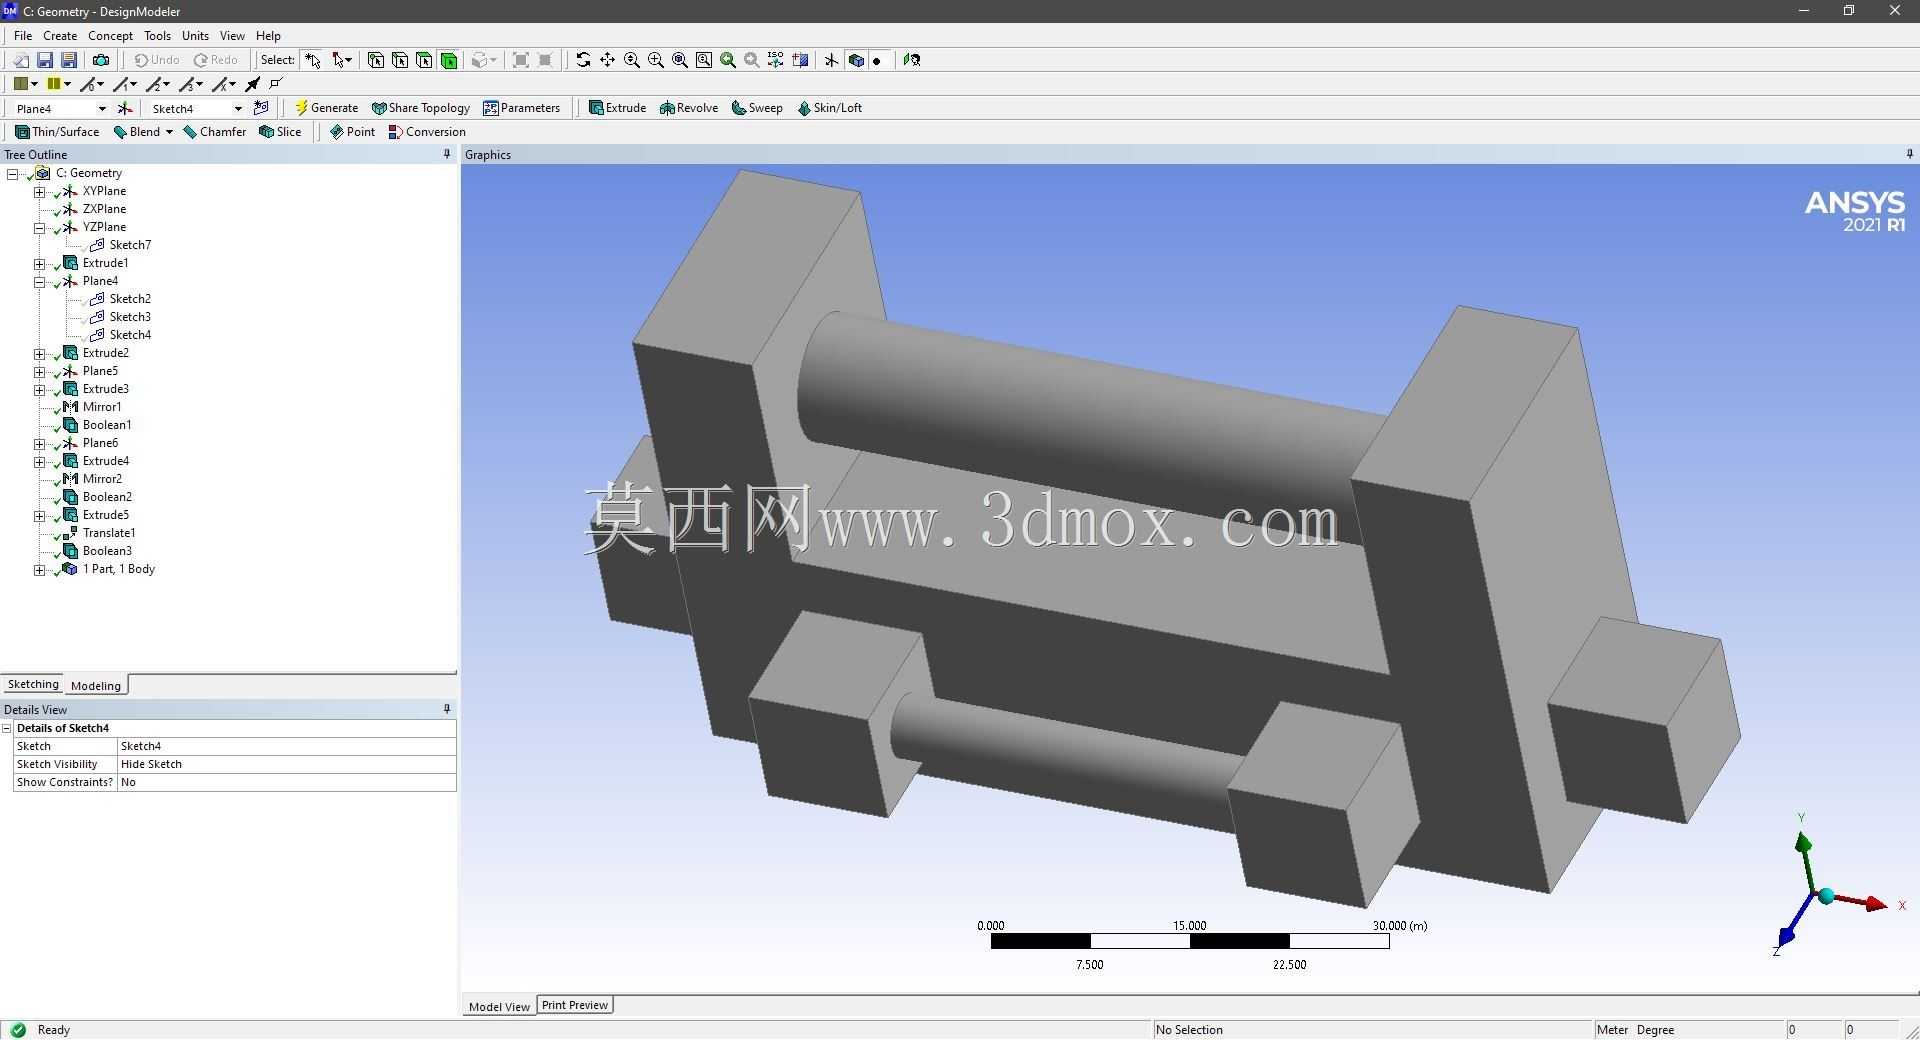
Task: Toggle the Points selection filter
Action: (376, 60)
